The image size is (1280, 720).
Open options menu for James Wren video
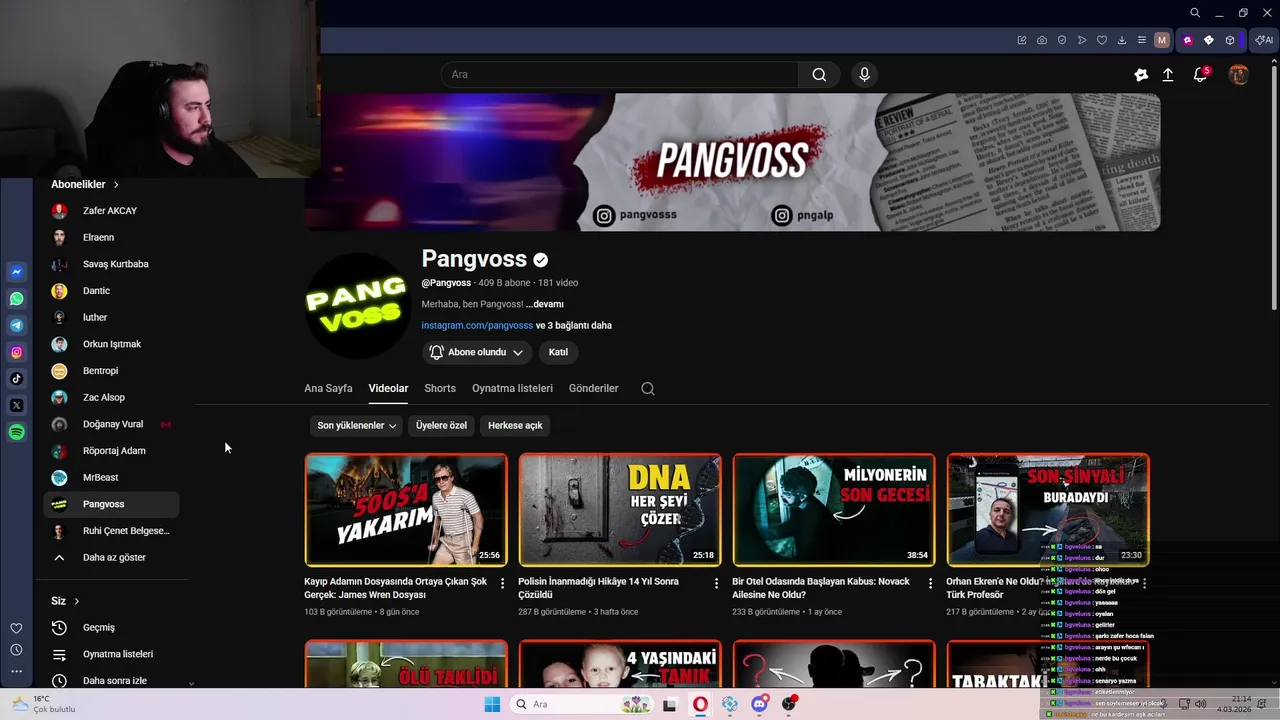(x=502, y=583)
